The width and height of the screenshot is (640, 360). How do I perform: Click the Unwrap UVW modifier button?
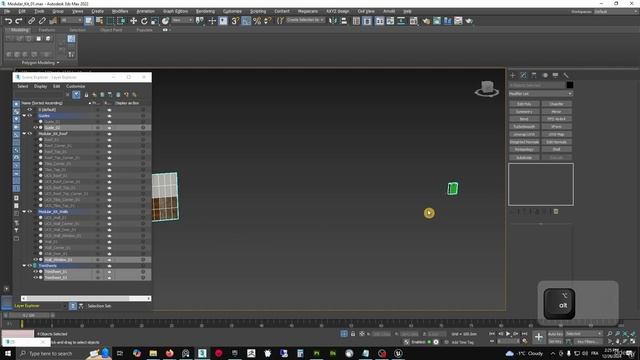(524, 134)
